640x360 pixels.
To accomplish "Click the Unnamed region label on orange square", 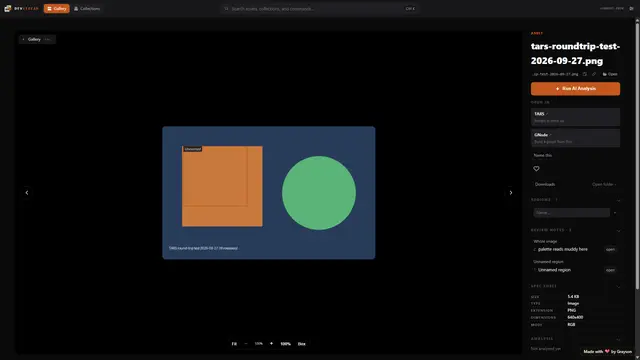I will point(192,149).
